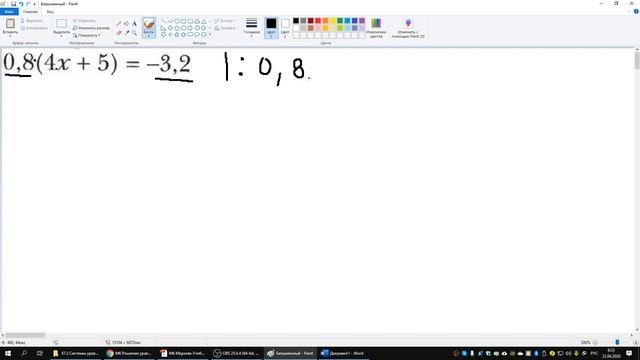Click the taskbar Search icon
The width and height of the screenshot is (640, 360).
[24, 353]
